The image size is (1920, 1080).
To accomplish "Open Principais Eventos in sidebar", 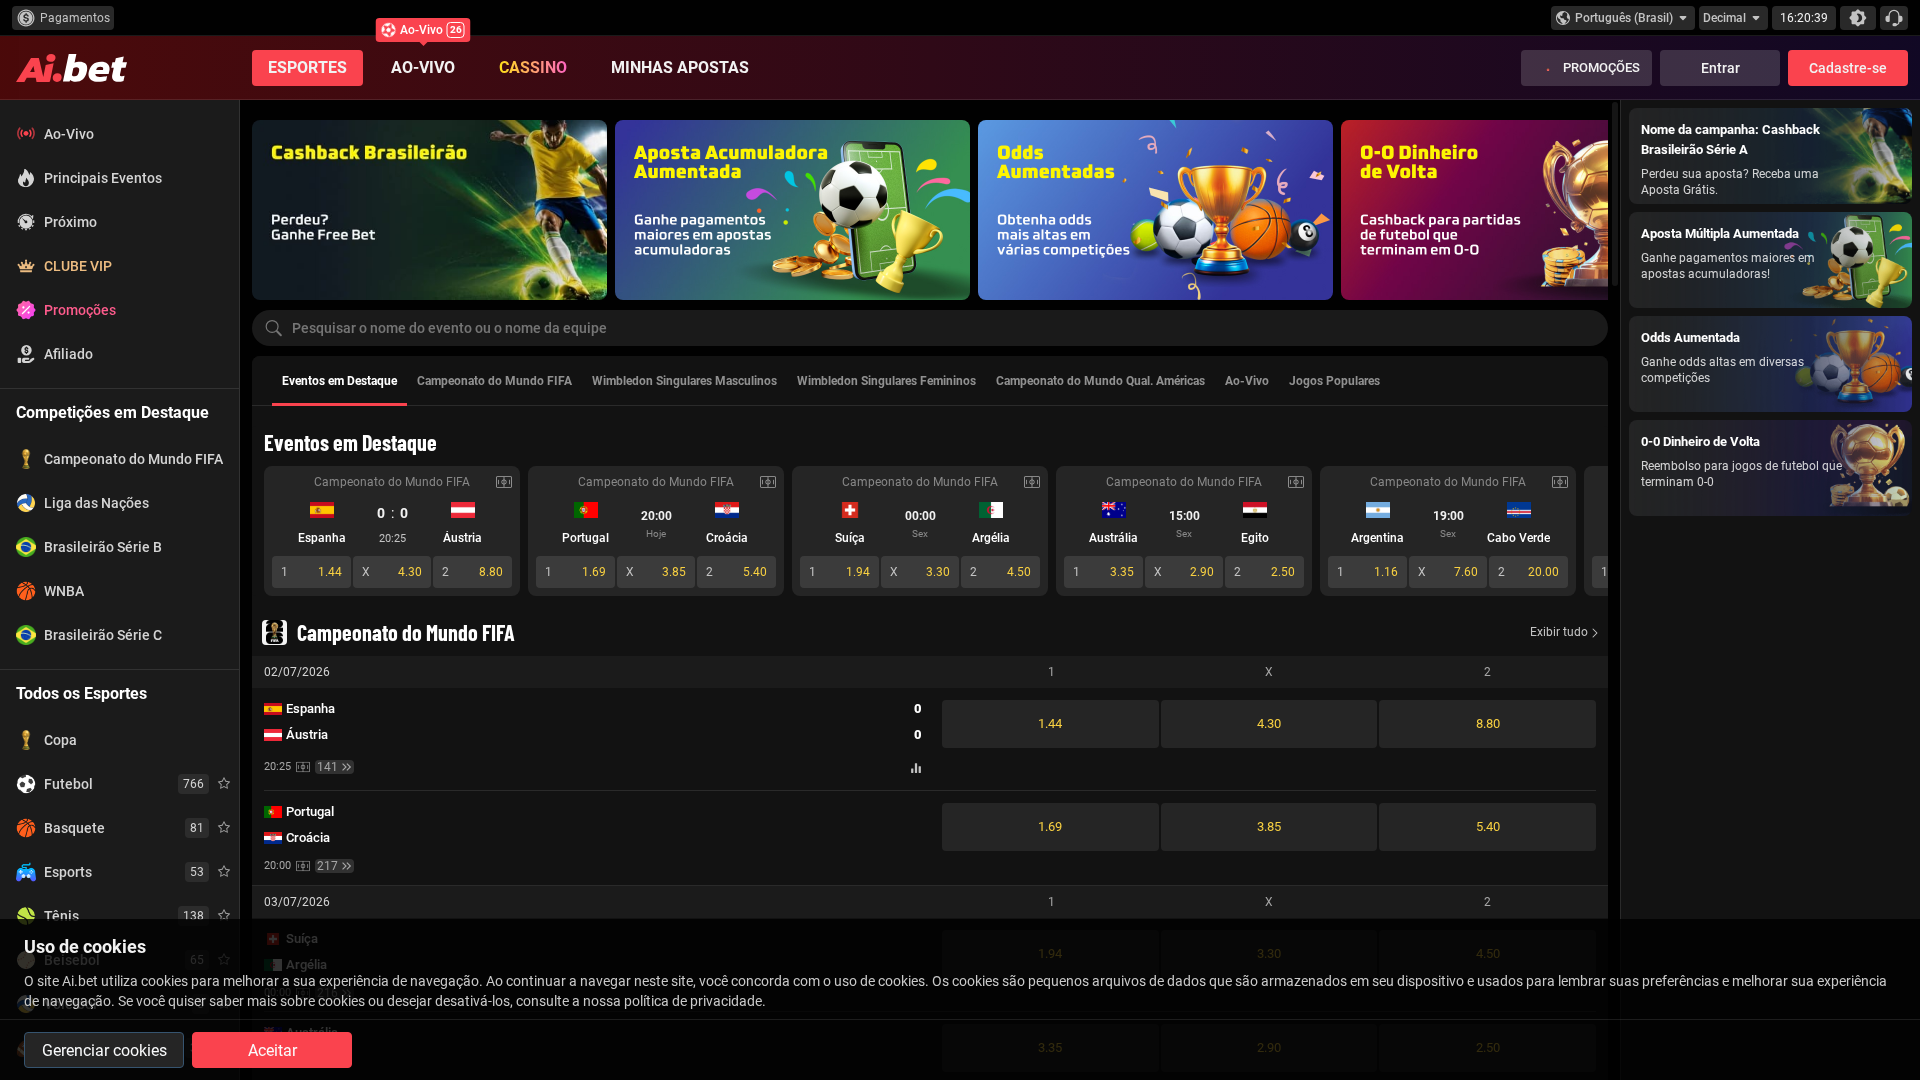I will (120, 178).
